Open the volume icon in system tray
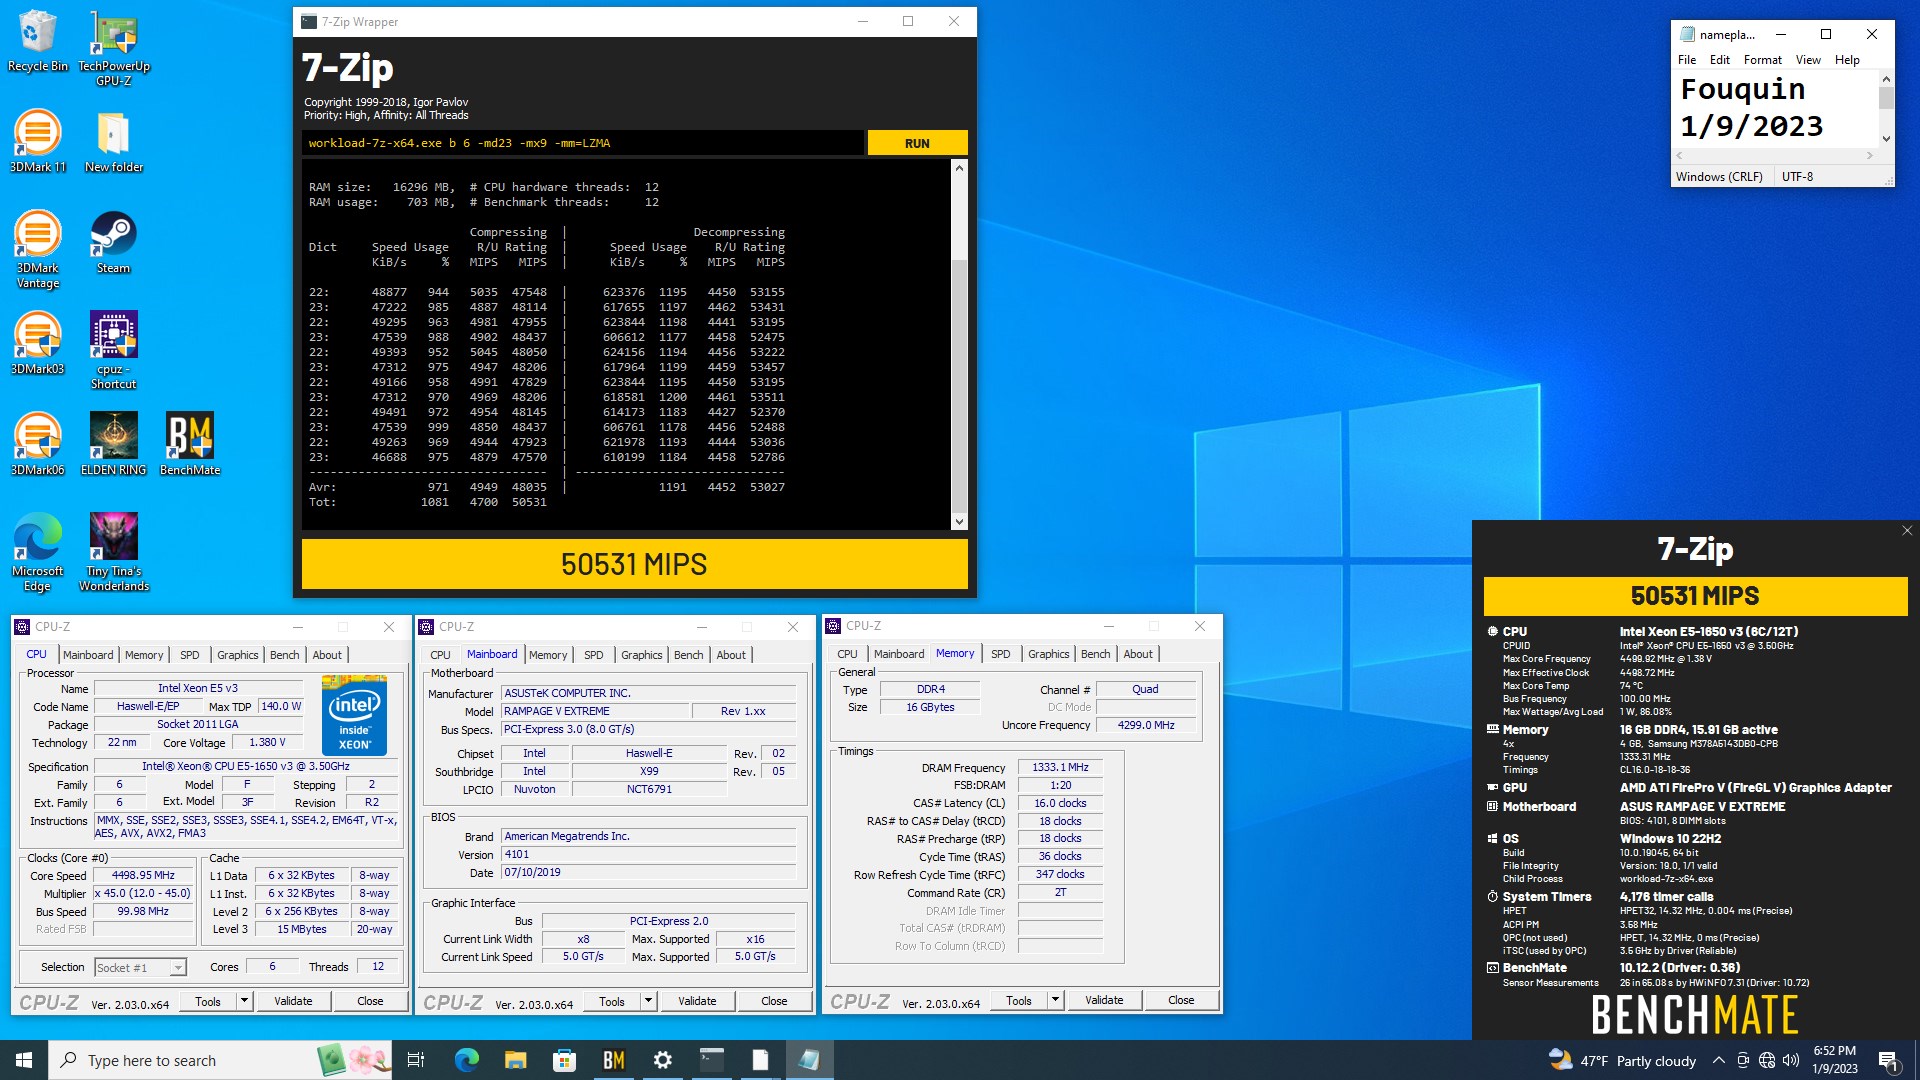Screen dimensions: 1920x1080 [1791, 1060]
